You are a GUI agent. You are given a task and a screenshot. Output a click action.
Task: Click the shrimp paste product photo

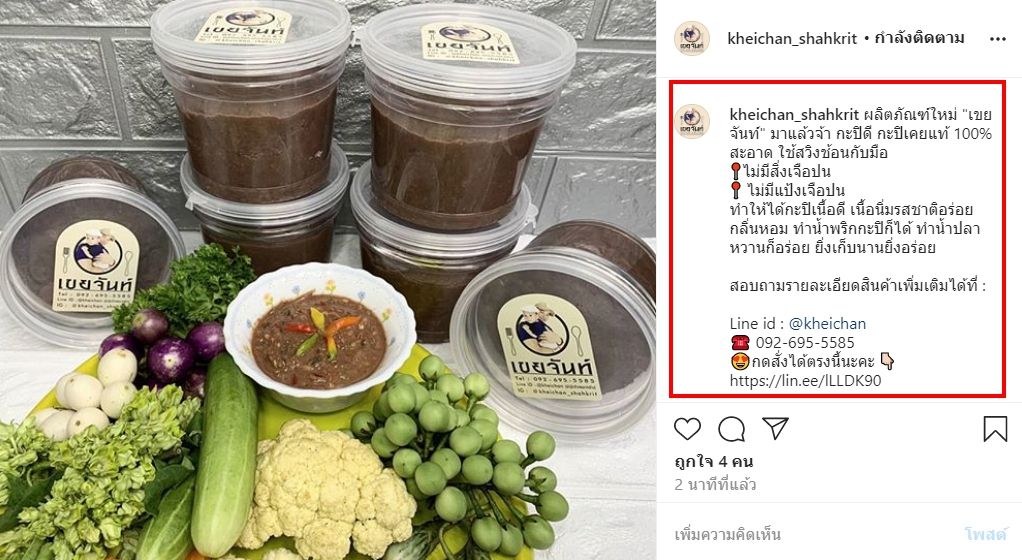tap(328, 280)
